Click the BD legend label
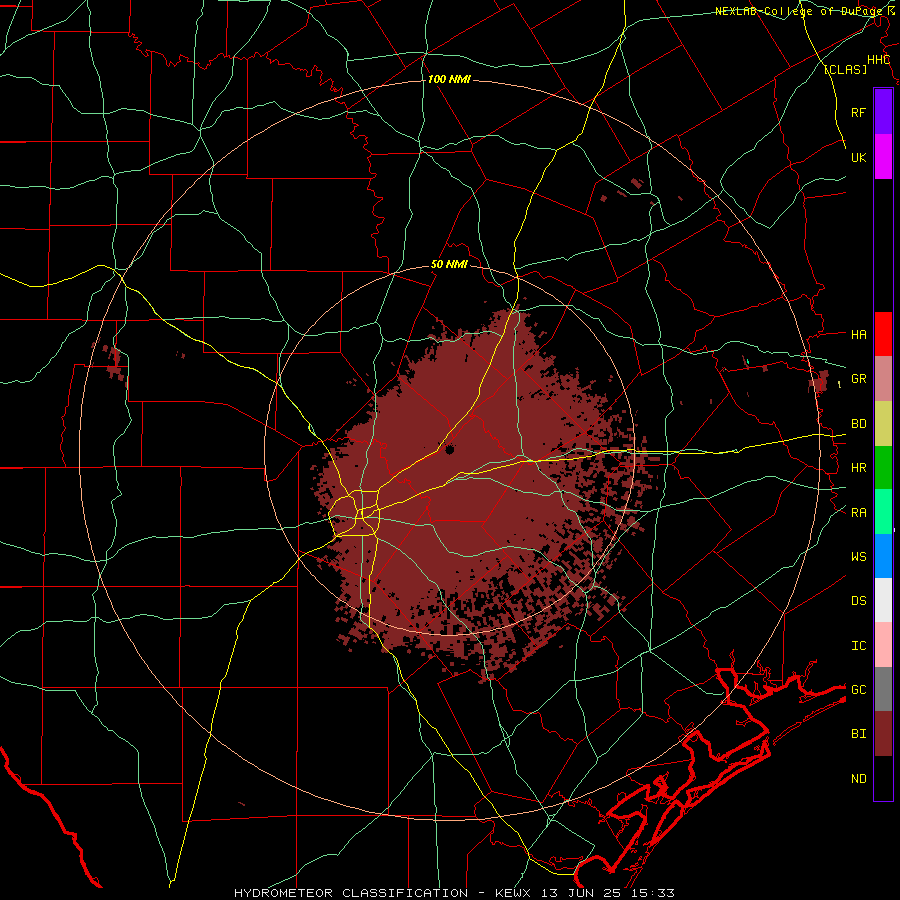Image resolution: width=900 pixels, height=900 pixels. click(858, 424)
